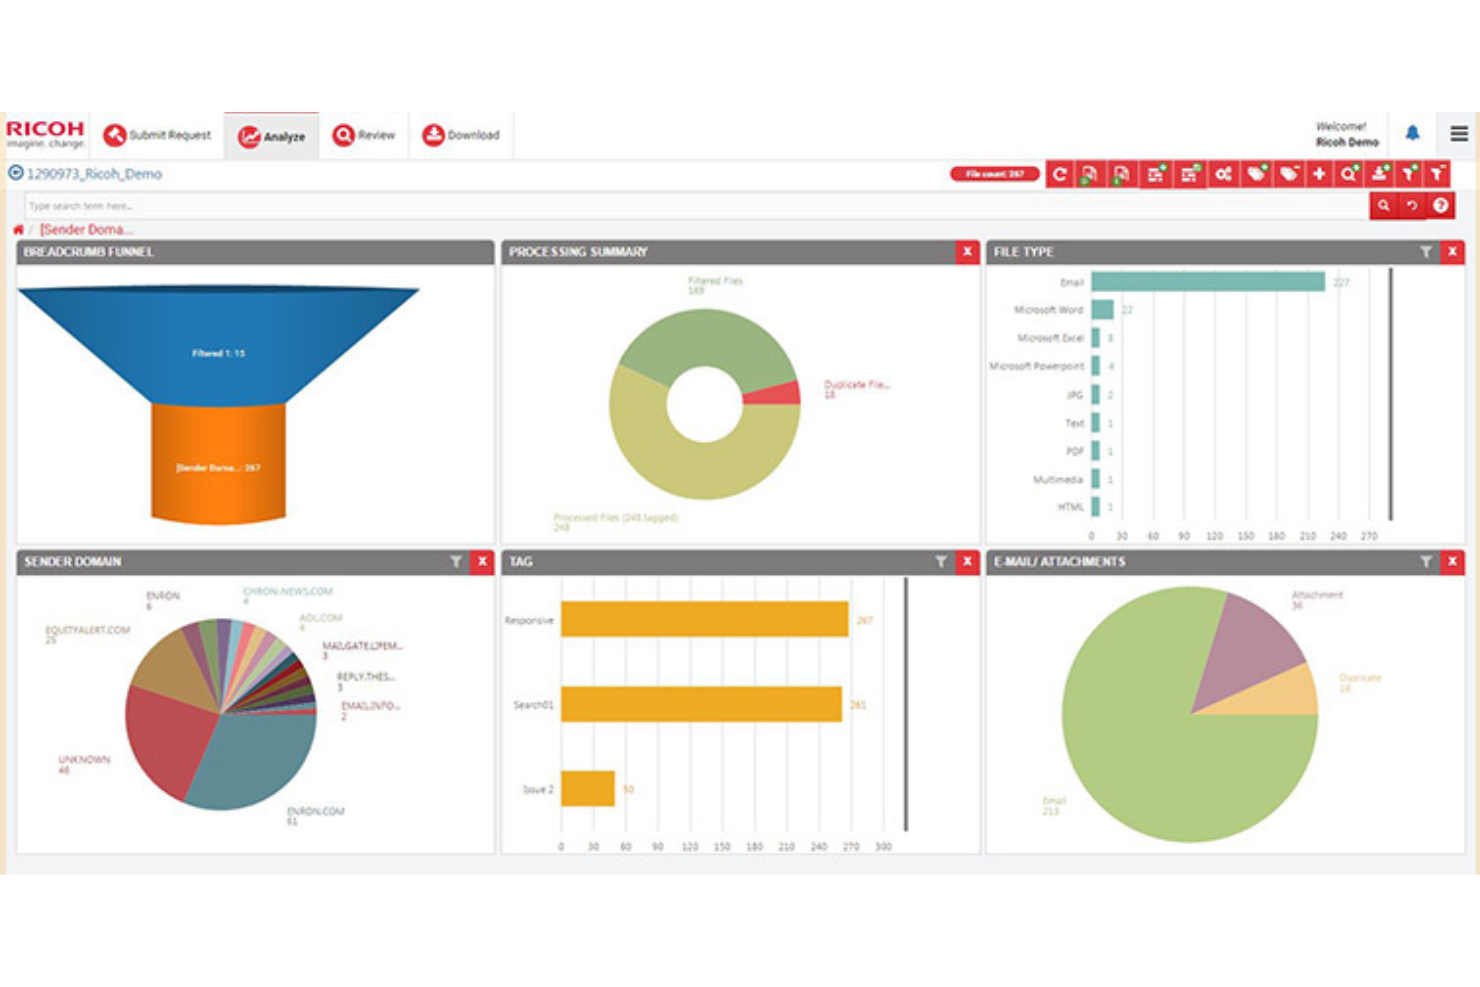Switch to the Download tab
The image size is (1480, 987).
[463, 134]
